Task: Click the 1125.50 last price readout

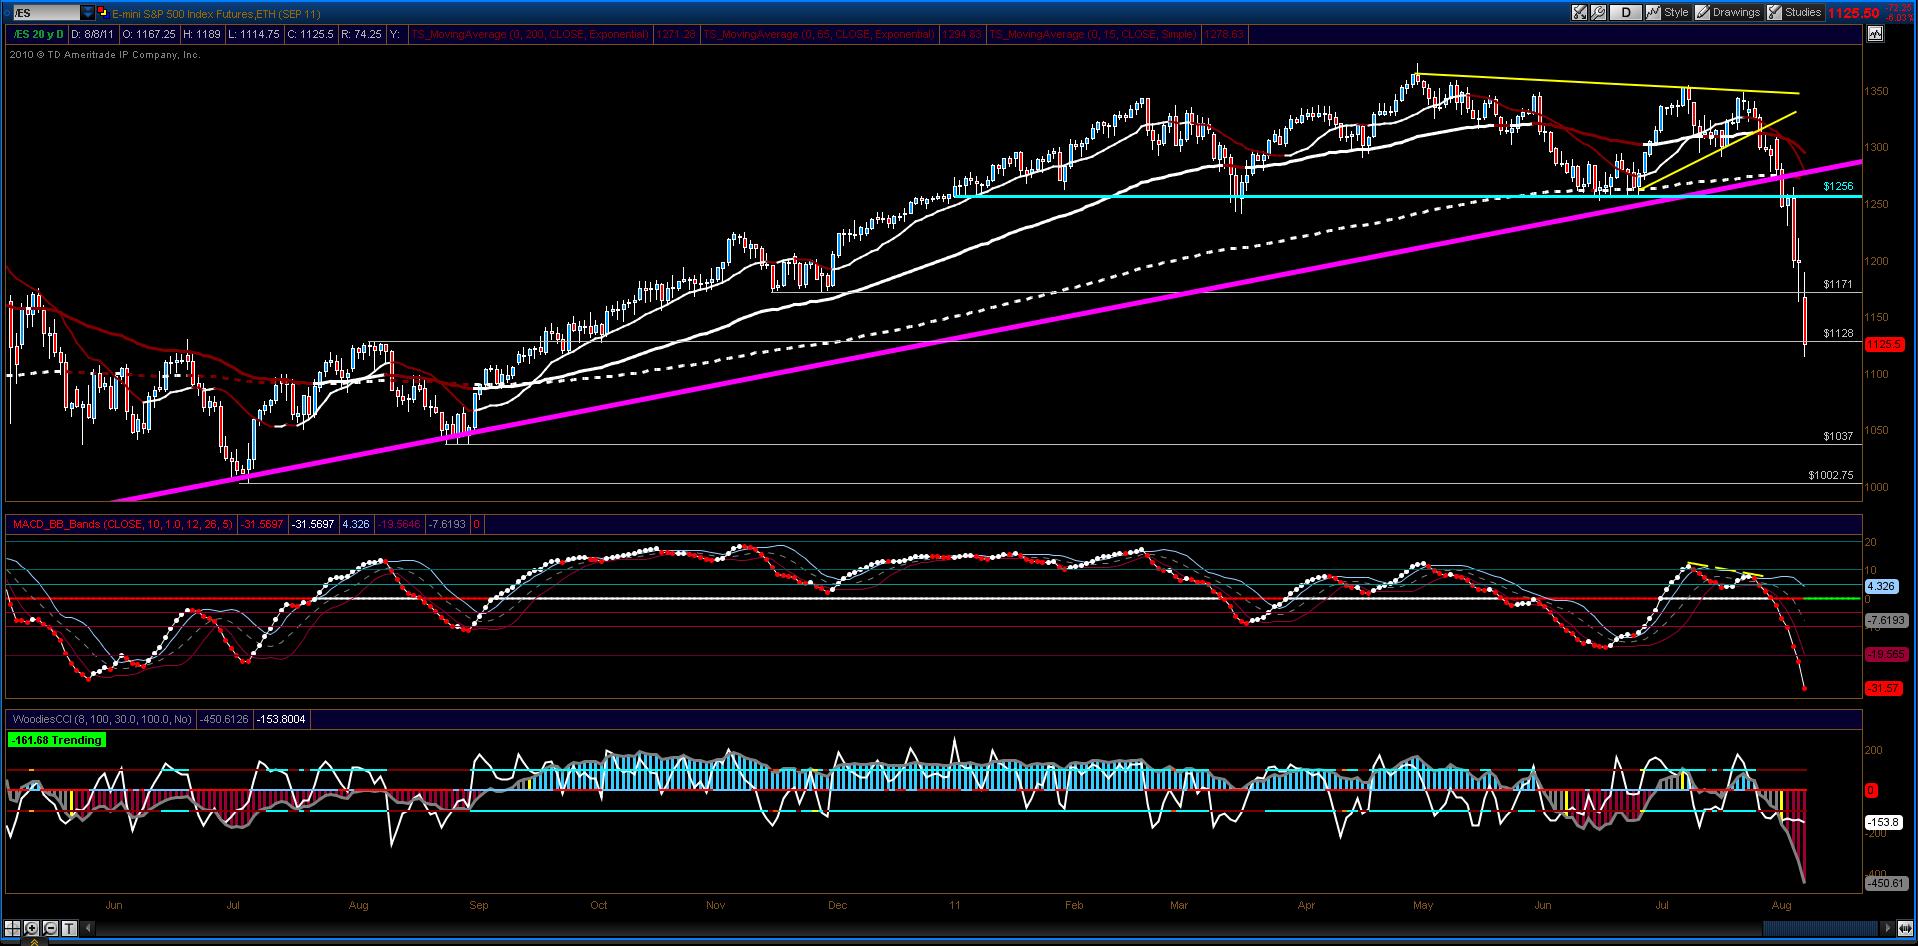Action: (1853, 13)
